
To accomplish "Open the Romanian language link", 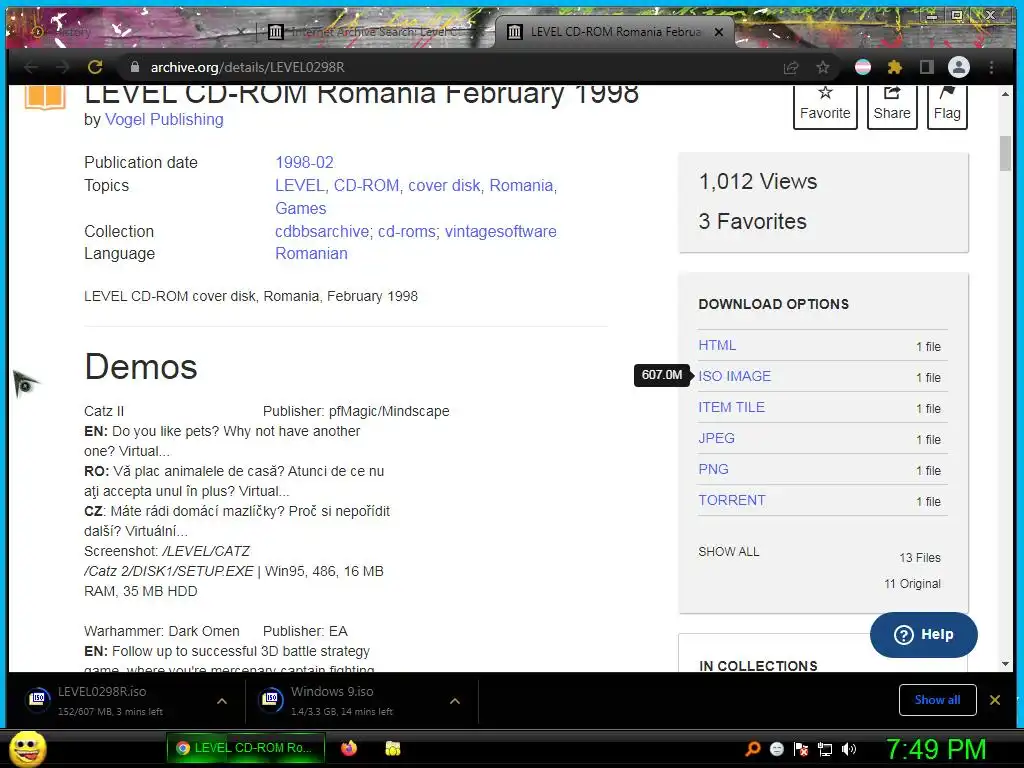I will pos(311,253).
